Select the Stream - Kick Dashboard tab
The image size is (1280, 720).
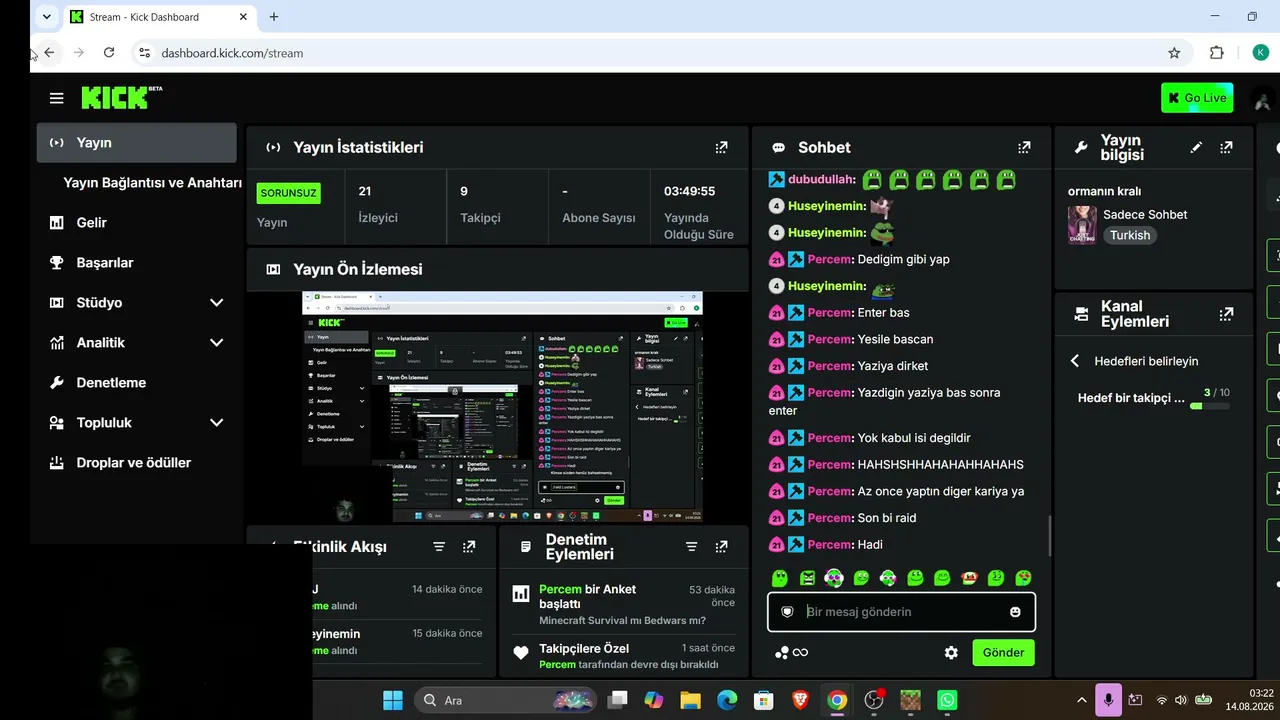click(158, 17)
